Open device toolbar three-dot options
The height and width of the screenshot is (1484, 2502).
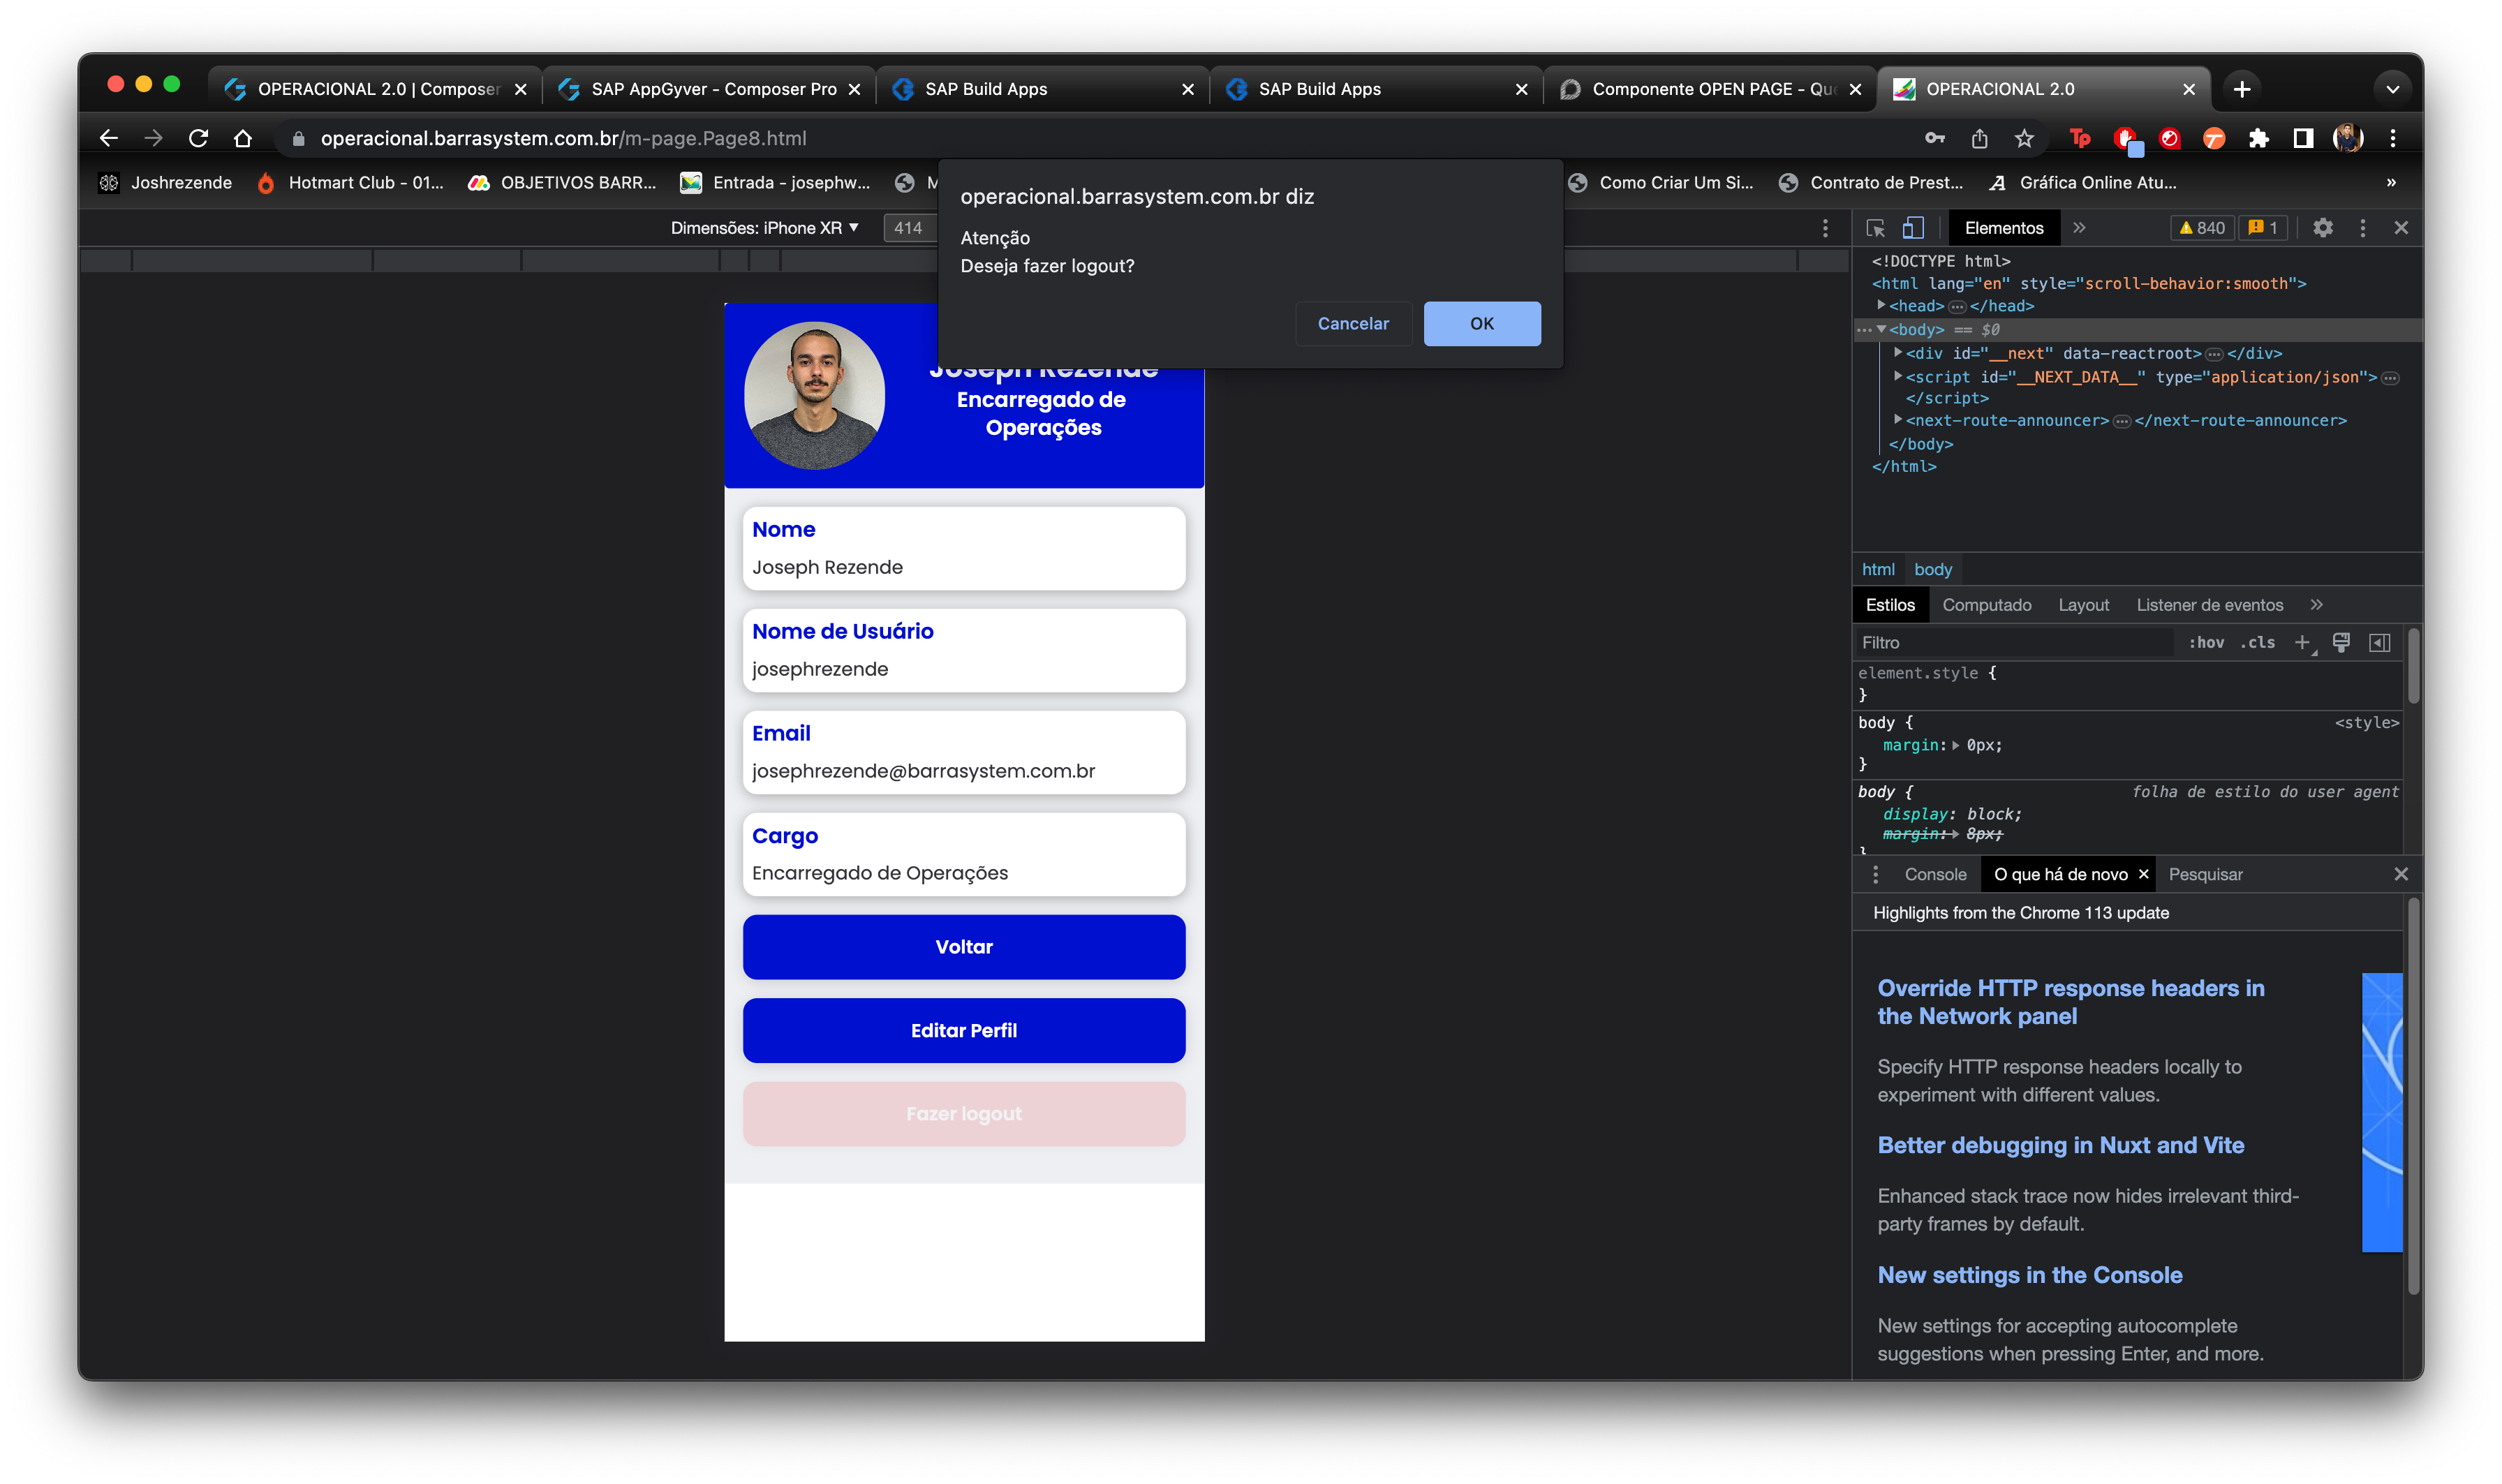pyautogui.click(x=1824, y=228)
